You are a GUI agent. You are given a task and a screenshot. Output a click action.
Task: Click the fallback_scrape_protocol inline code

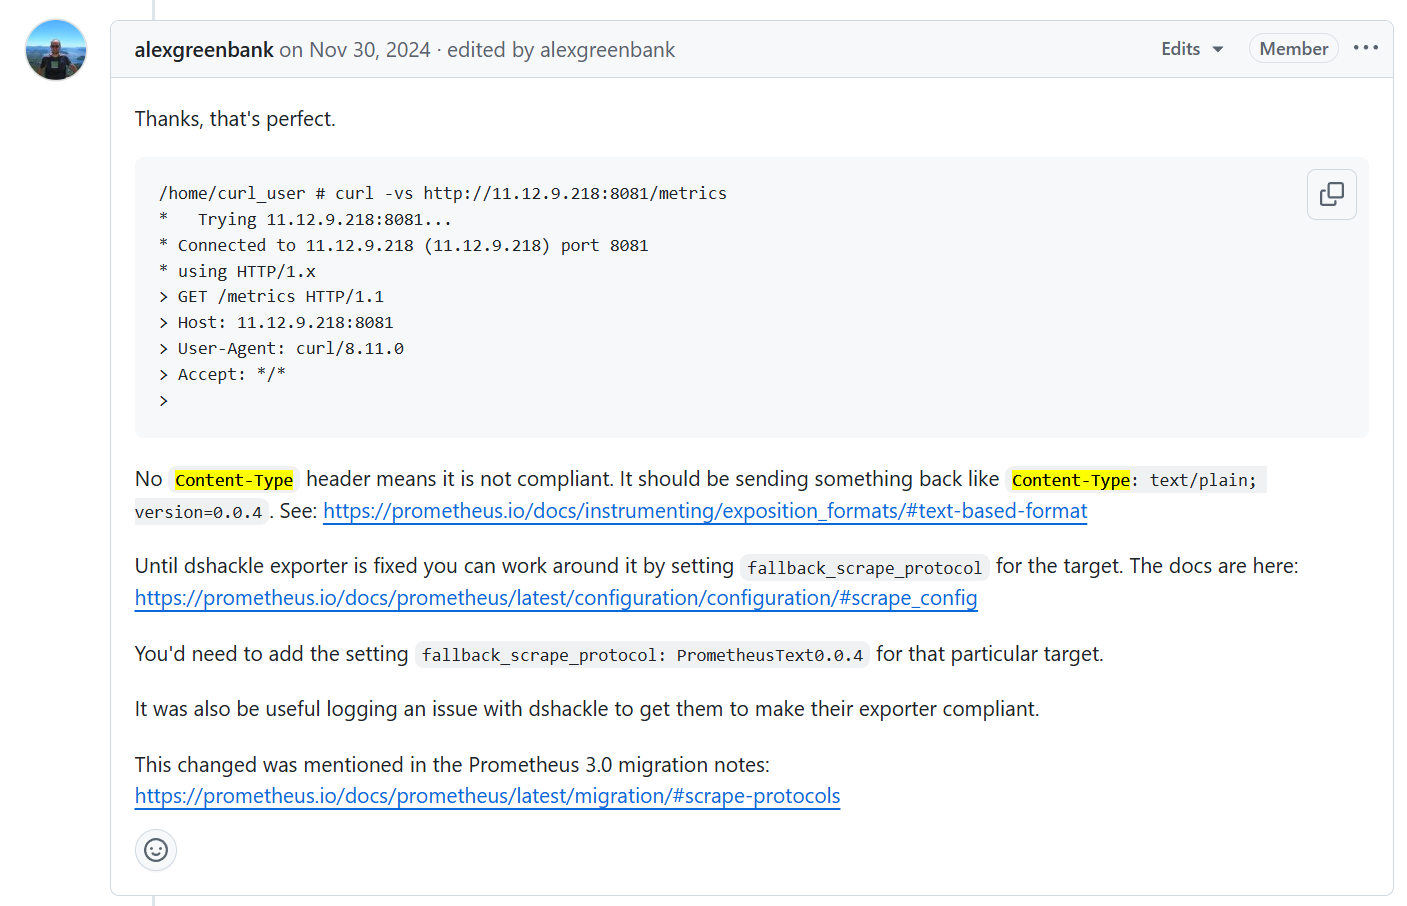point(864,568)
